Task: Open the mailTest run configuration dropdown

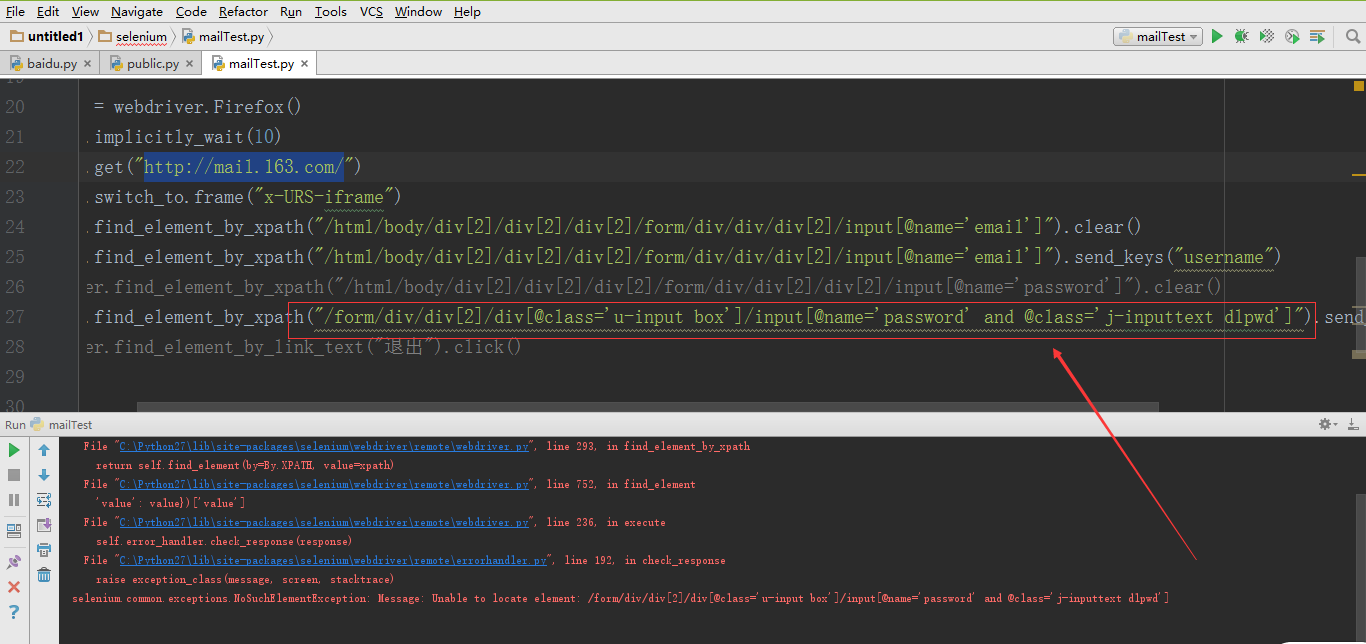Action: 1157,36
